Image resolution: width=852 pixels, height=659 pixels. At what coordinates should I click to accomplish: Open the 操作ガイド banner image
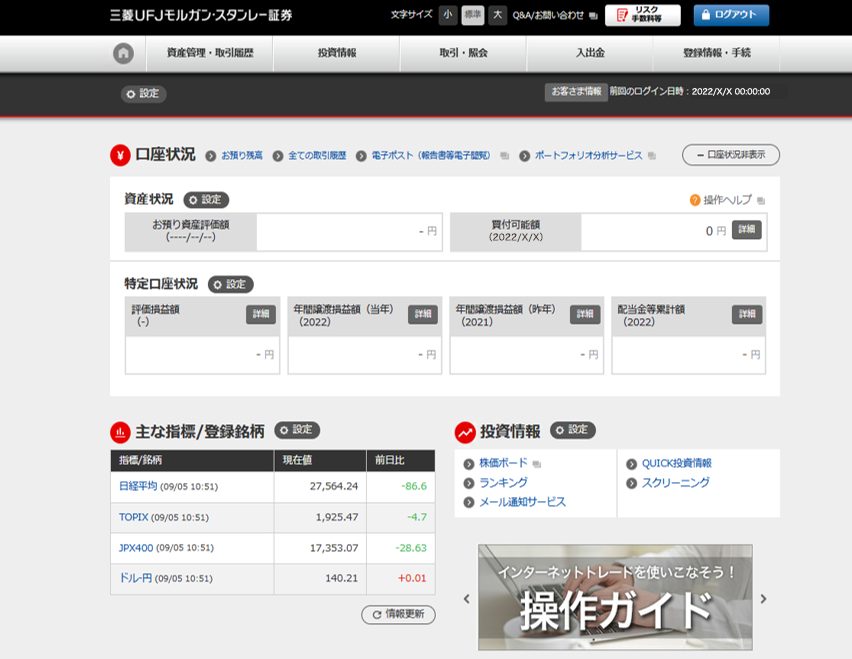pyautogui.click(x=615, y=597)
